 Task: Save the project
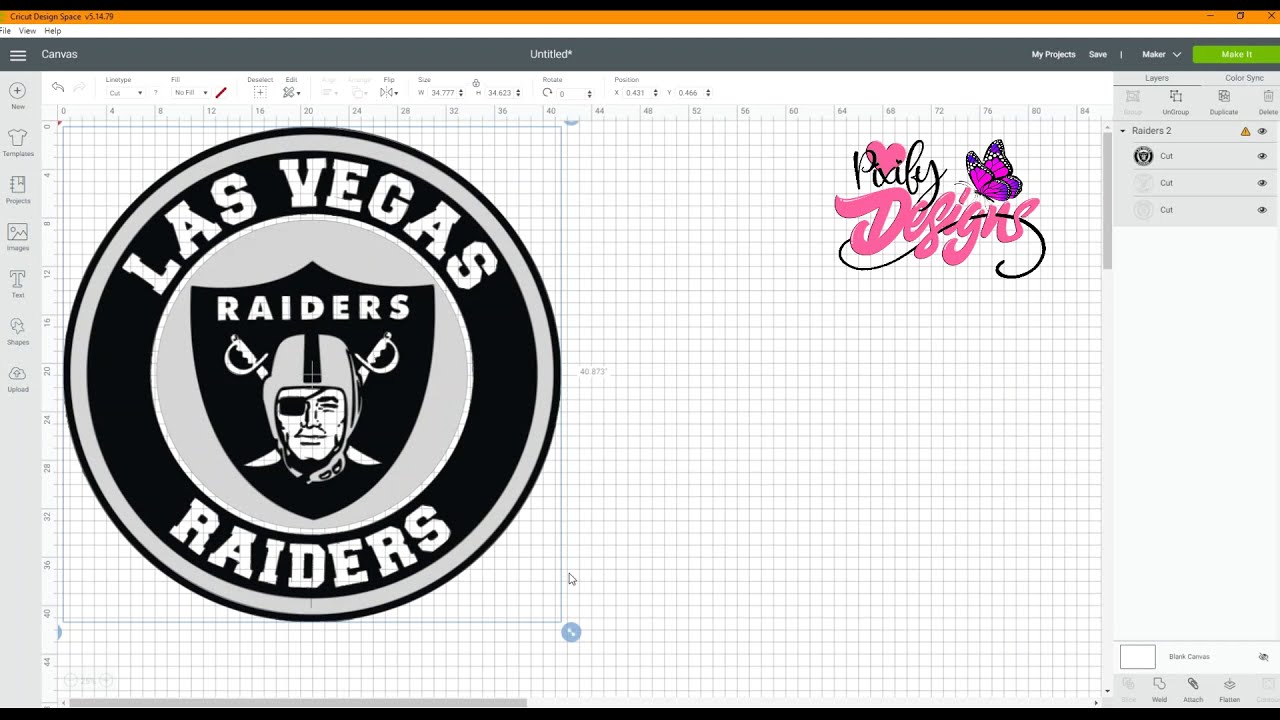(1097, 55)
